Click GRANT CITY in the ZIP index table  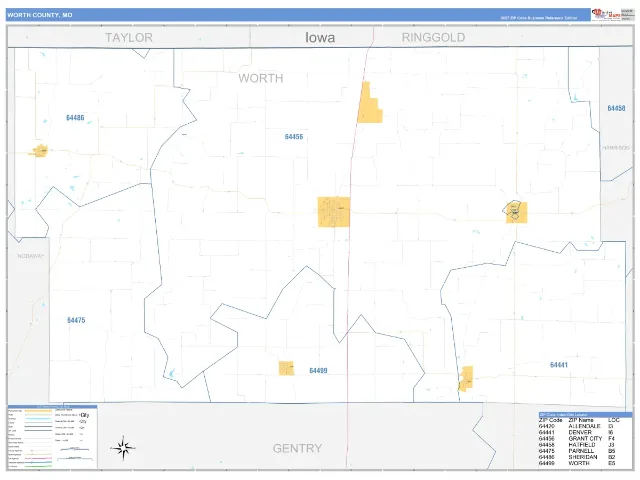(585, 438)
